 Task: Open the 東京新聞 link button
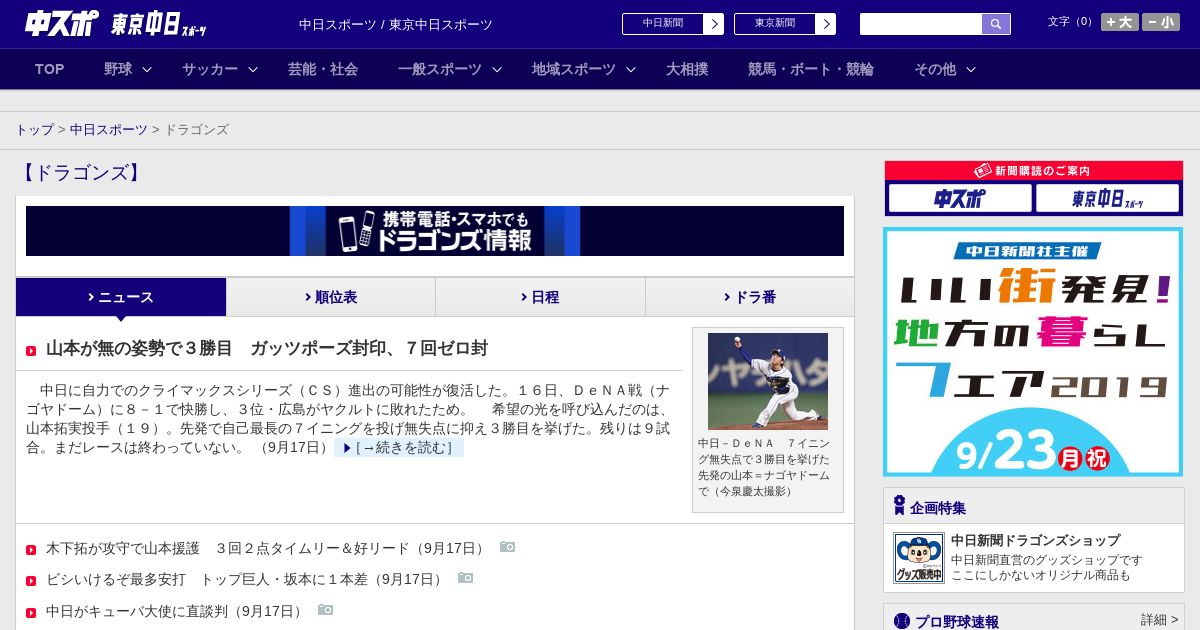(x=775, y=24)
